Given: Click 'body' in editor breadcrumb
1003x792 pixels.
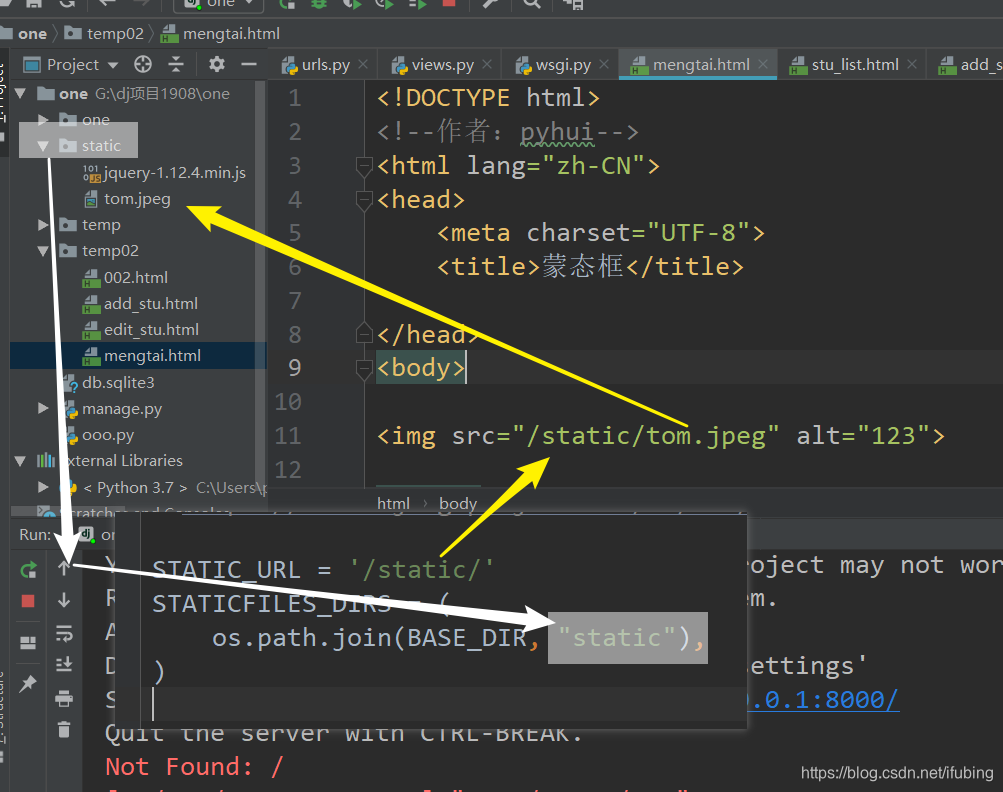Looking at the screenshot, I should point(458,503).
